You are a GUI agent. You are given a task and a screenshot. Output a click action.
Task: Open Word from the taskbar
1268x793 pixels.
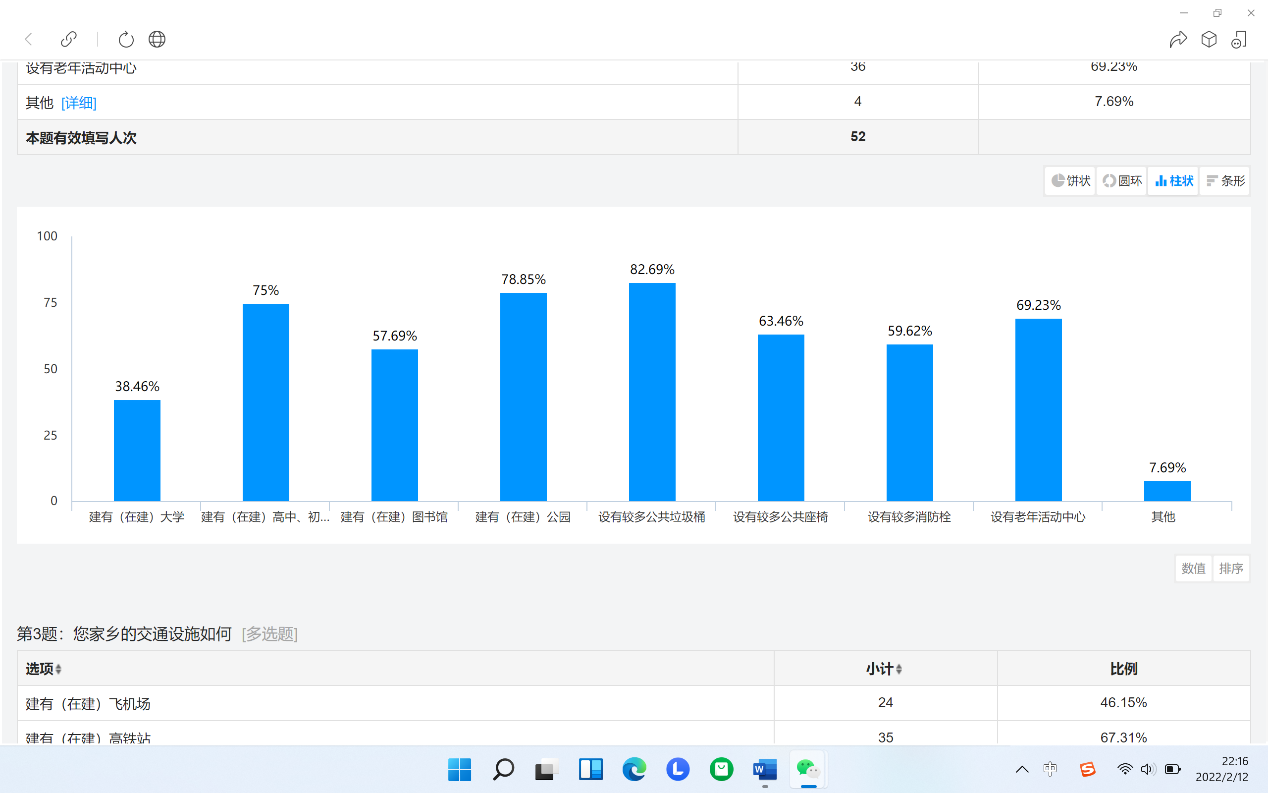765,769
